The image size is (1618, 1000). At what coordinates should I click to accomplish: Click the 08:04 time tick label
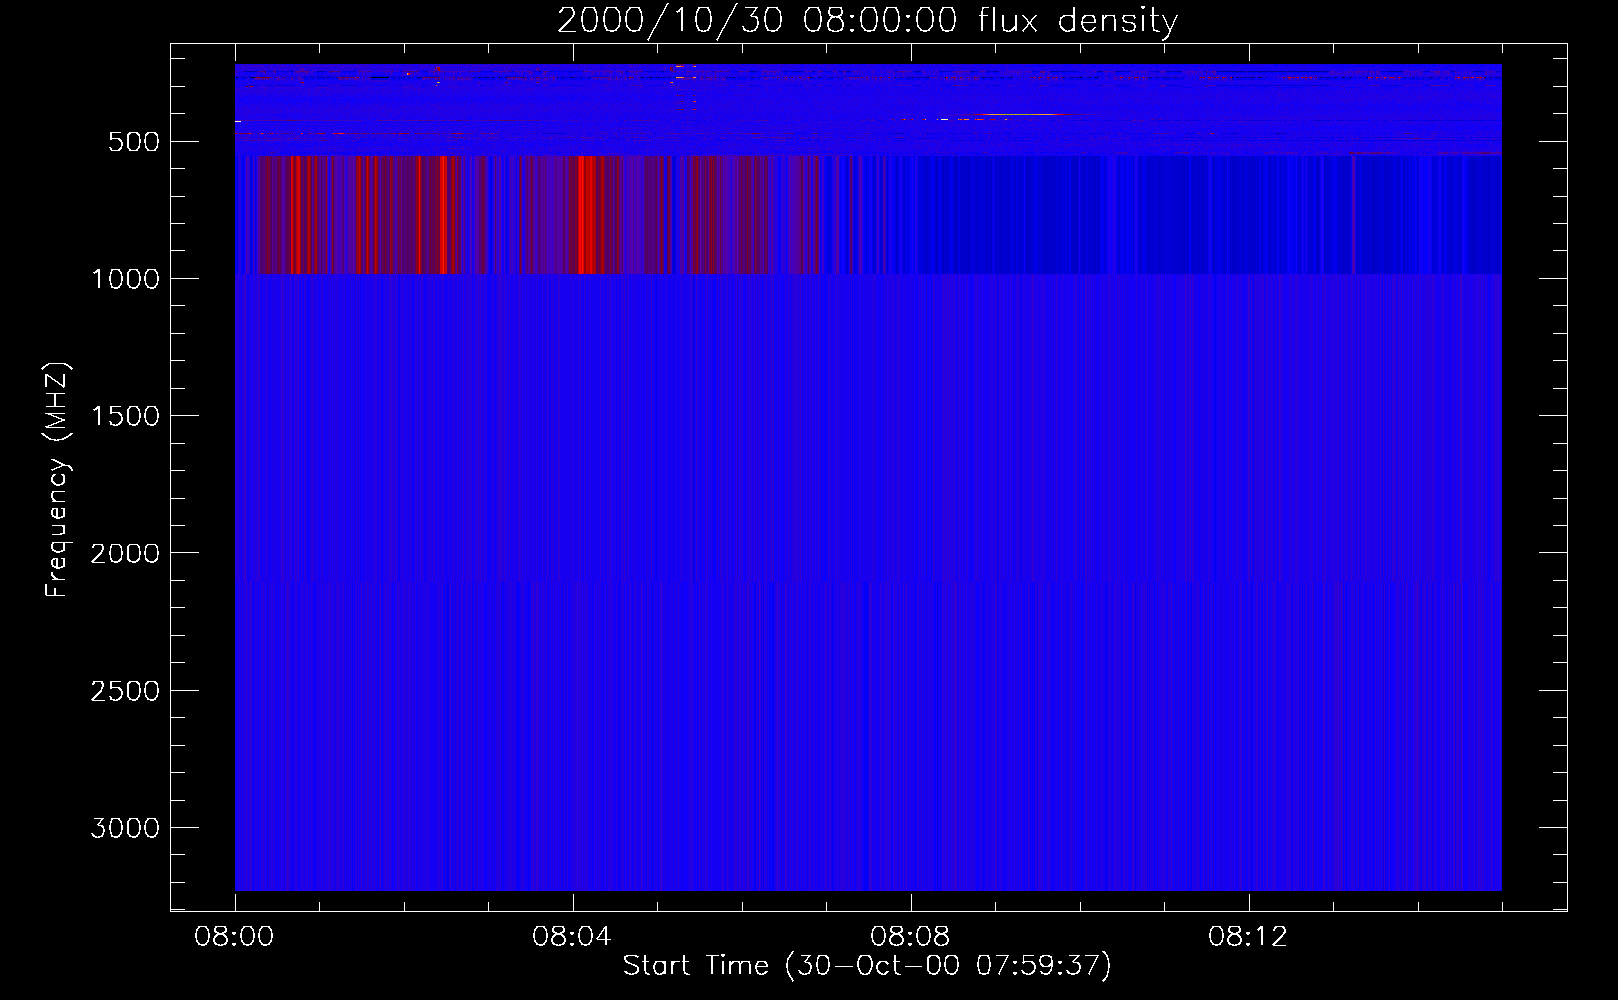[x=573, y=938]
